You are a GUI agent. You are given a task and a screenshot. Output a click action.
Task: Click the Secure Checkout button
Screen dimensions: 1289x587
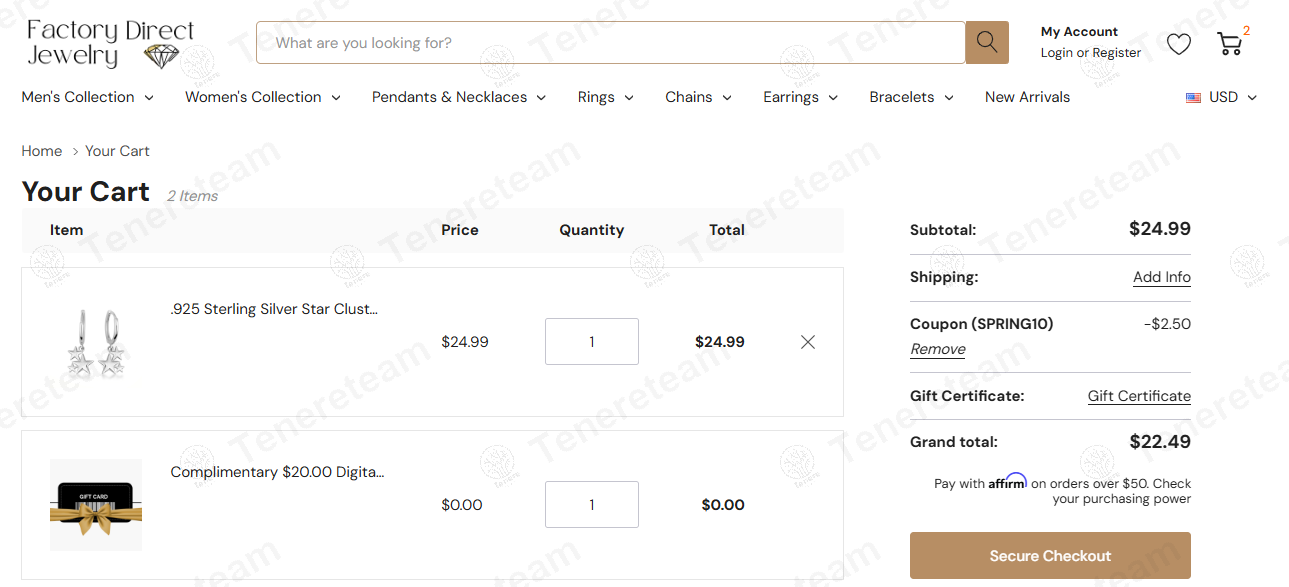point(1050,556)
